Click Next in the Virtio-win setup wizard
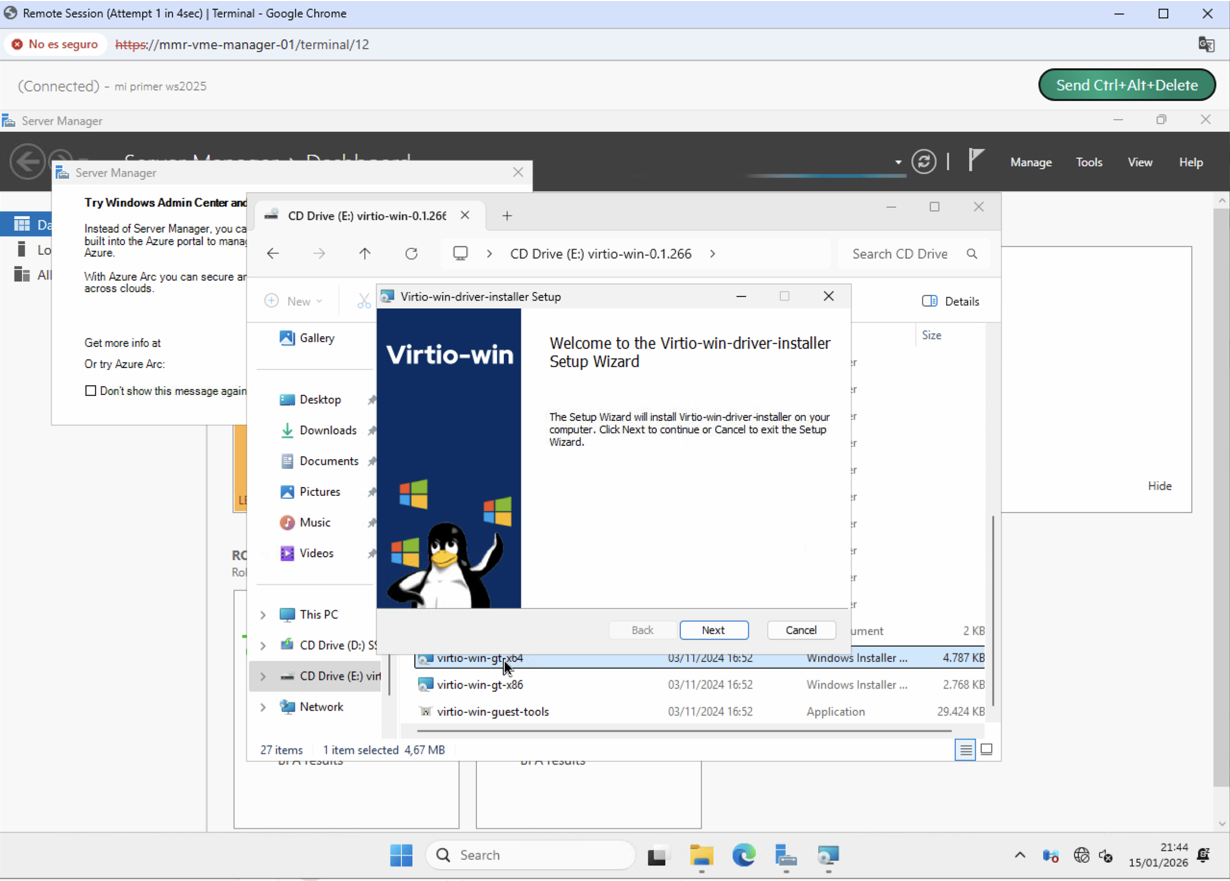1230x881 pixels. 714,630
